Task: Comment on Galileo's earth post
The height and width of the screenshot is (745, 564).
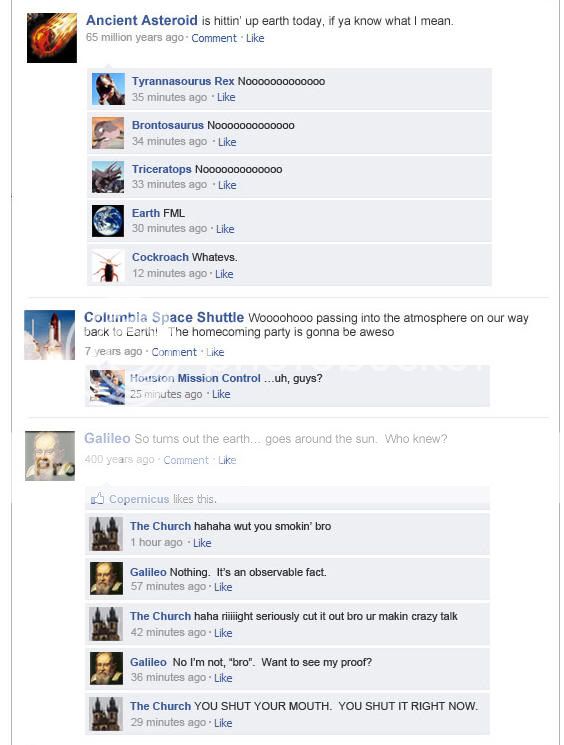Action: click(186, 460)
